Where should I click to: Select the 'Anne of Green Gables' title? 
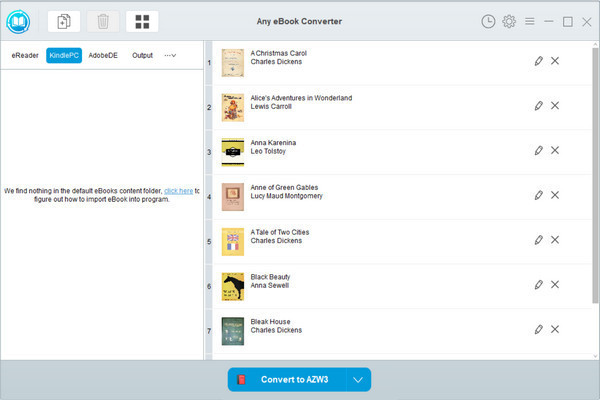click(284, 188)
